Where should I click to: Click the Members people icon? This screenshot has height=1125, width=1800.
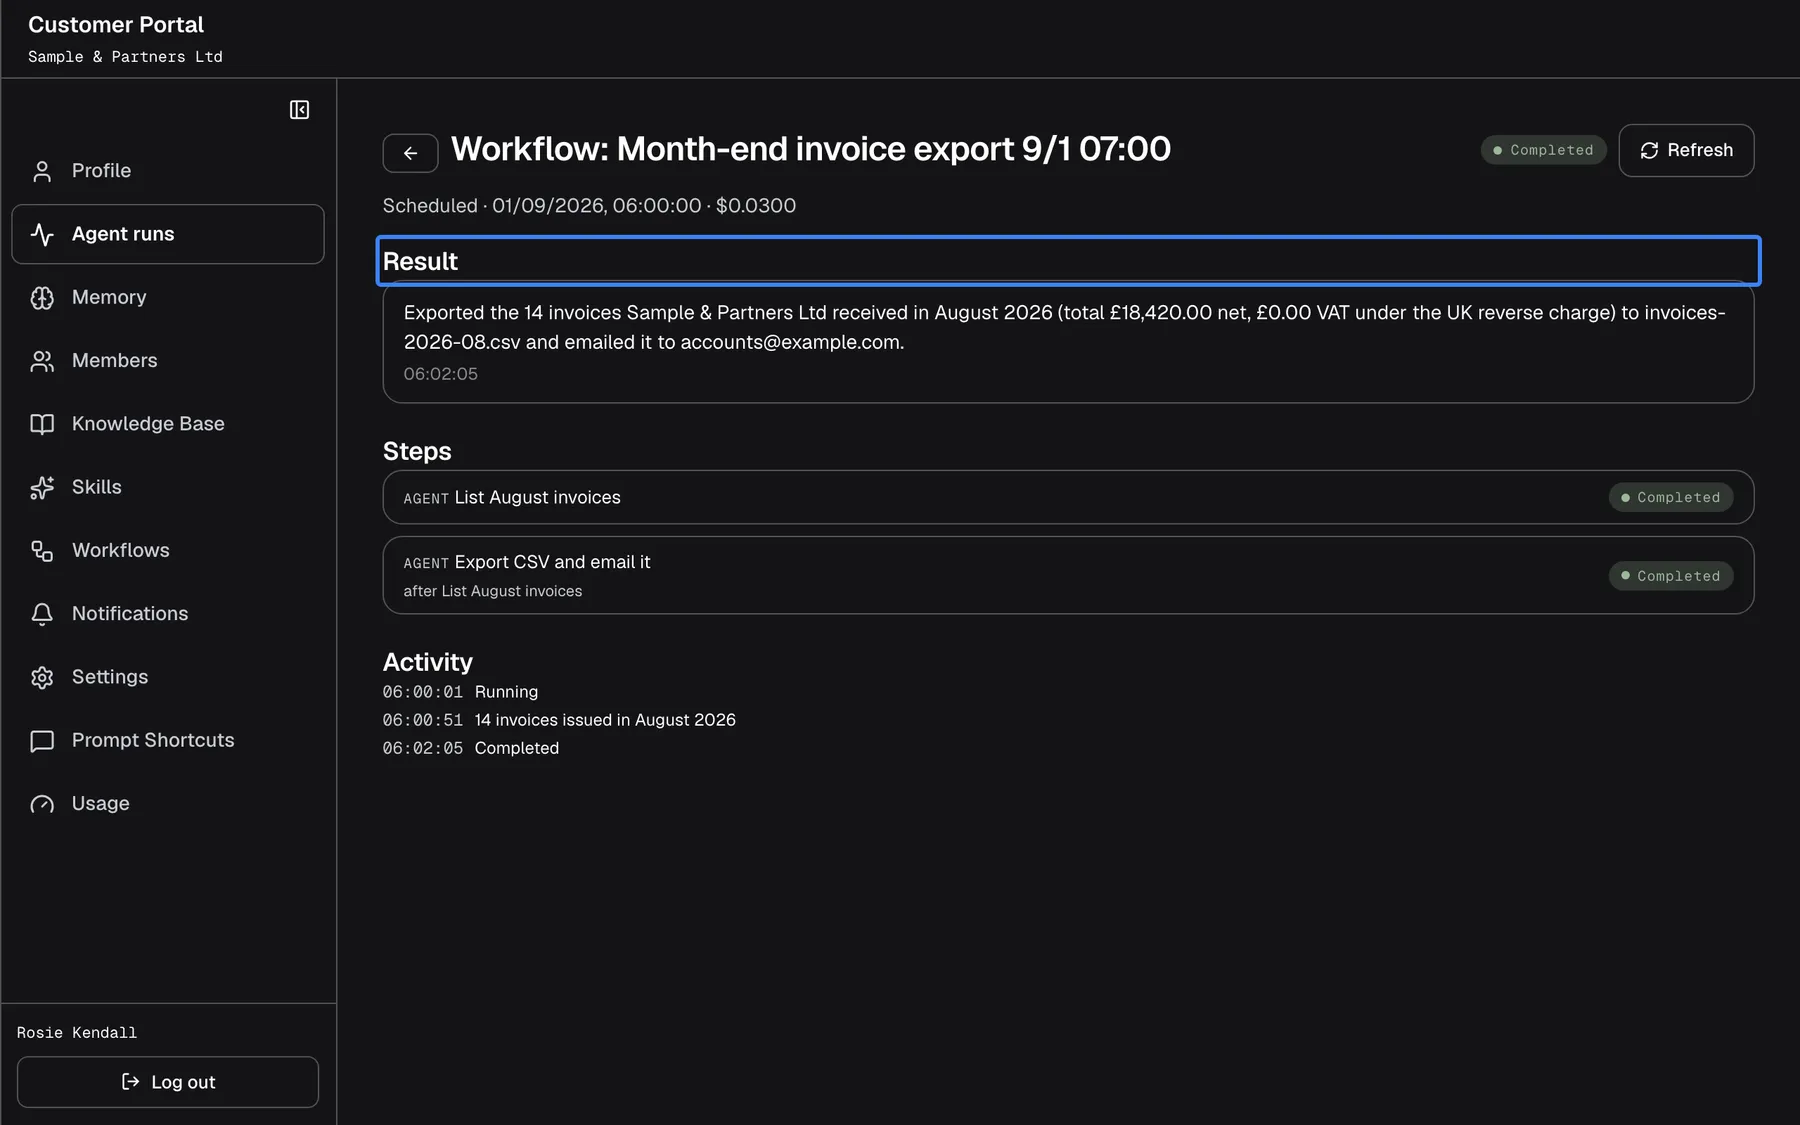point(42,361)
